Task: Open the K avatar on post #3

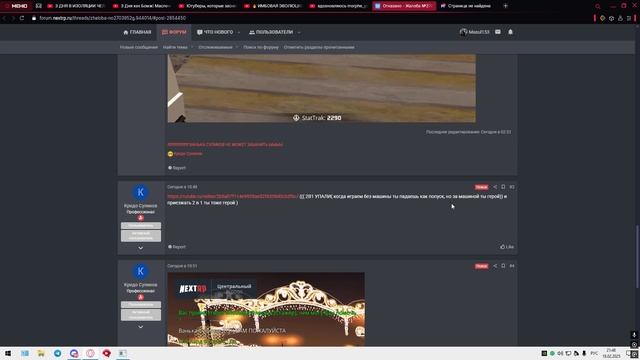Action: click(x=140, y=192)
